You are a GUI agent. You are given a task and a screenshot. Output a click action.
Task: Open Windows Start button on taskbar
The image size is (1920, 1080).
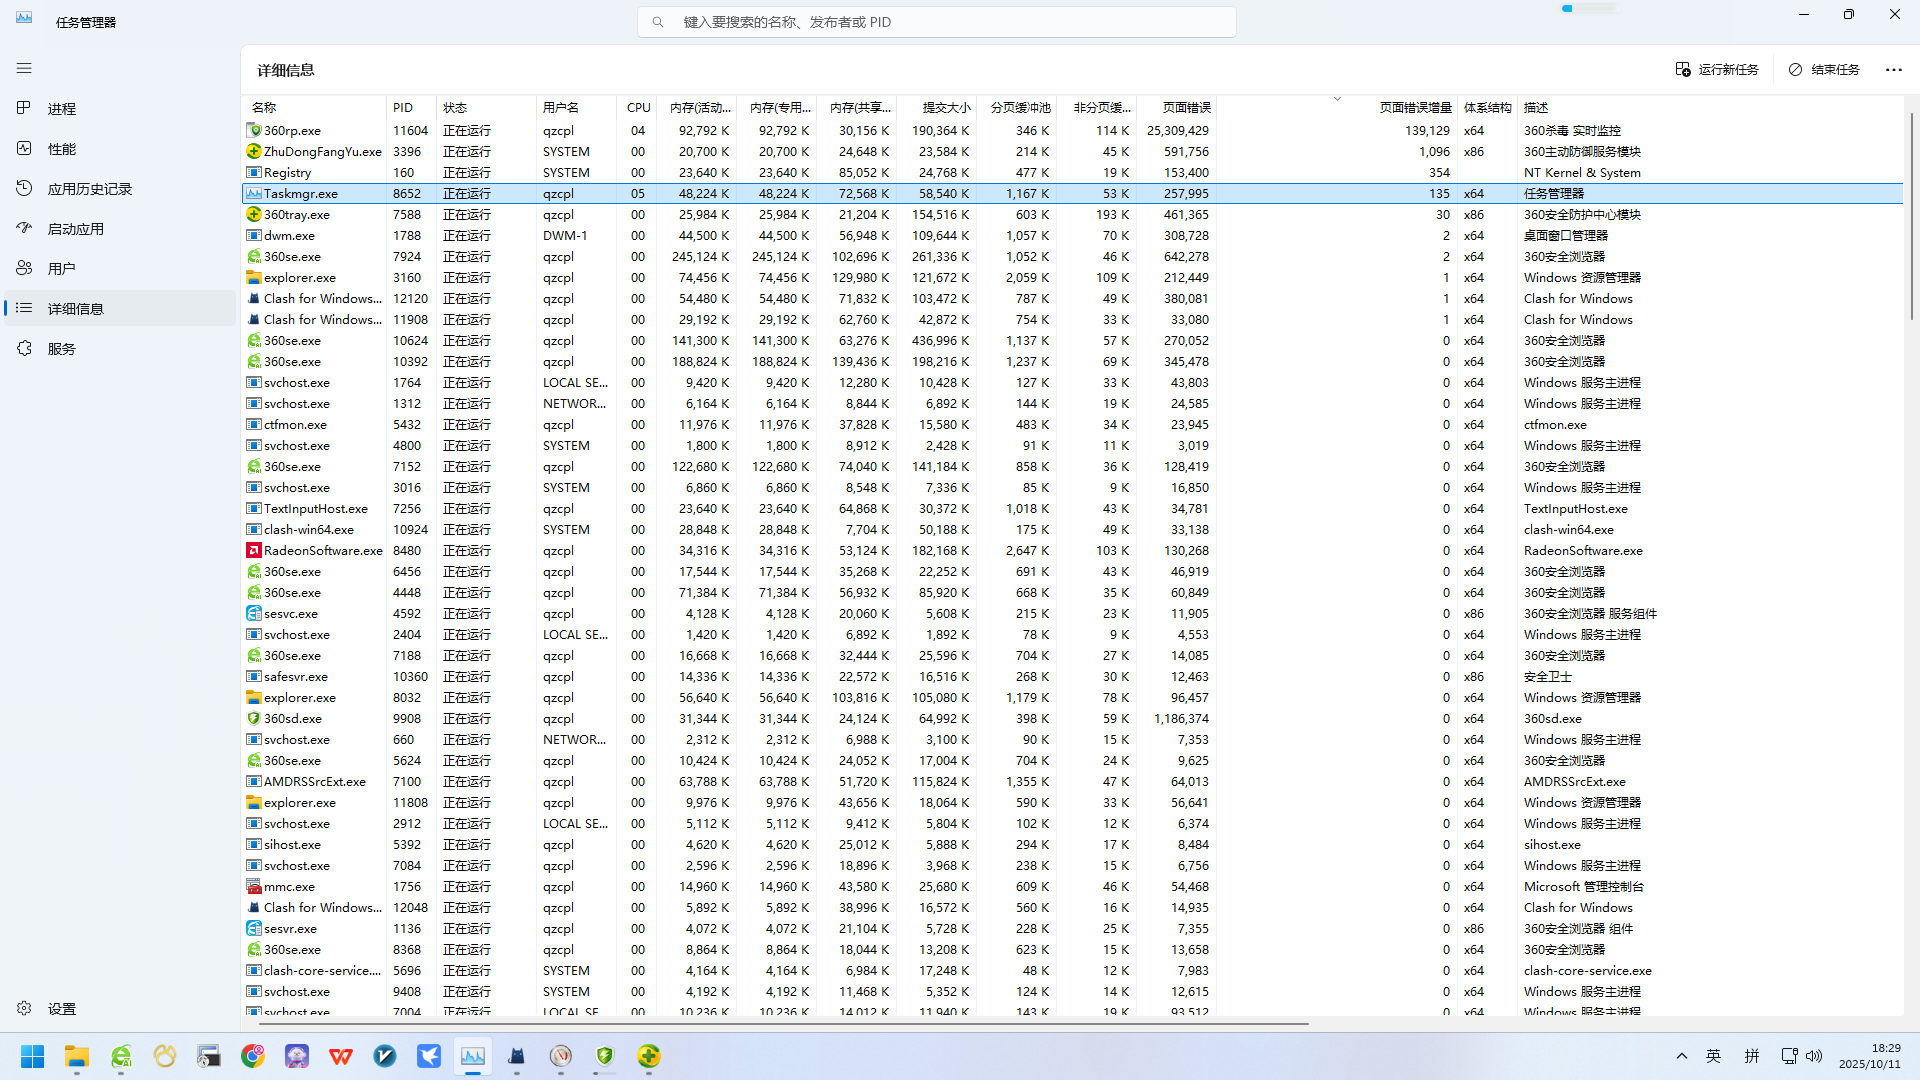(x=32, y=1056)
